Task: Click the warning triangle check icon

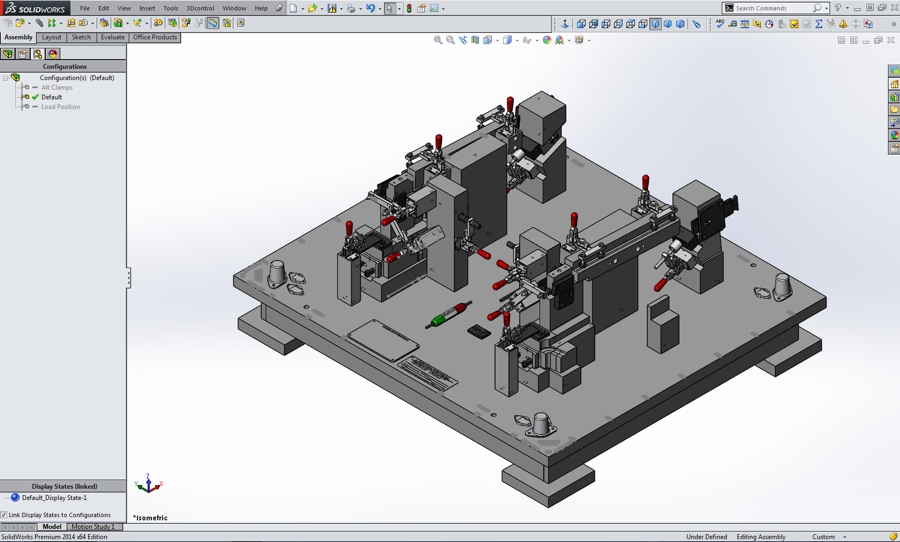Action: pyautogui.click(x=843, y=24)
